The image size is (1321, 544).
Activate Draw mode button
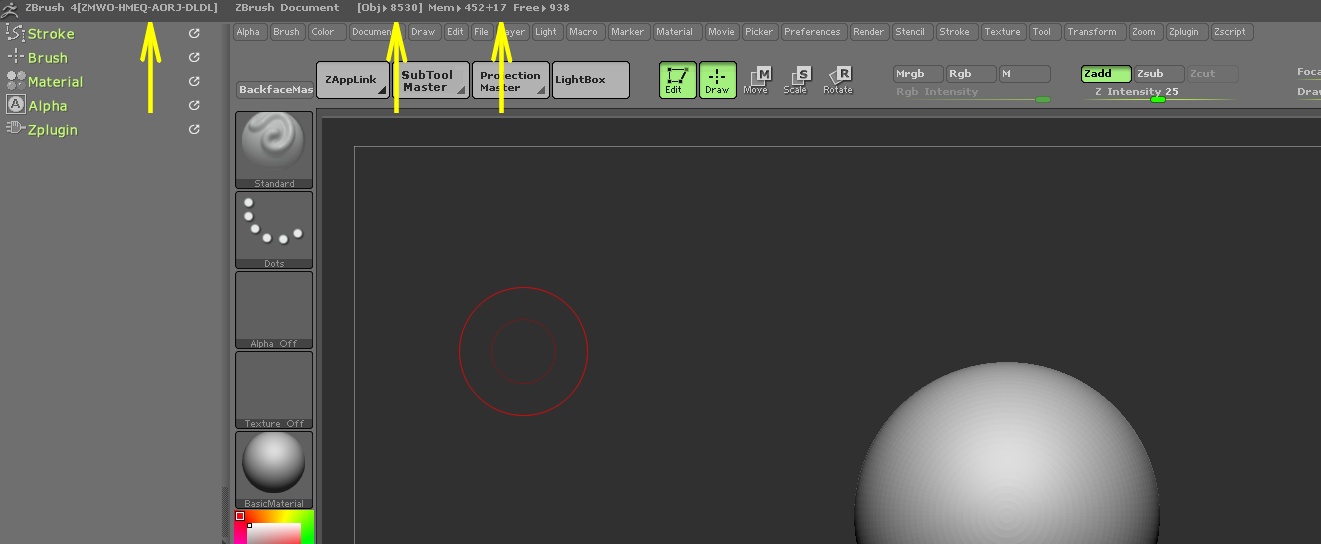tap(718, 80)
